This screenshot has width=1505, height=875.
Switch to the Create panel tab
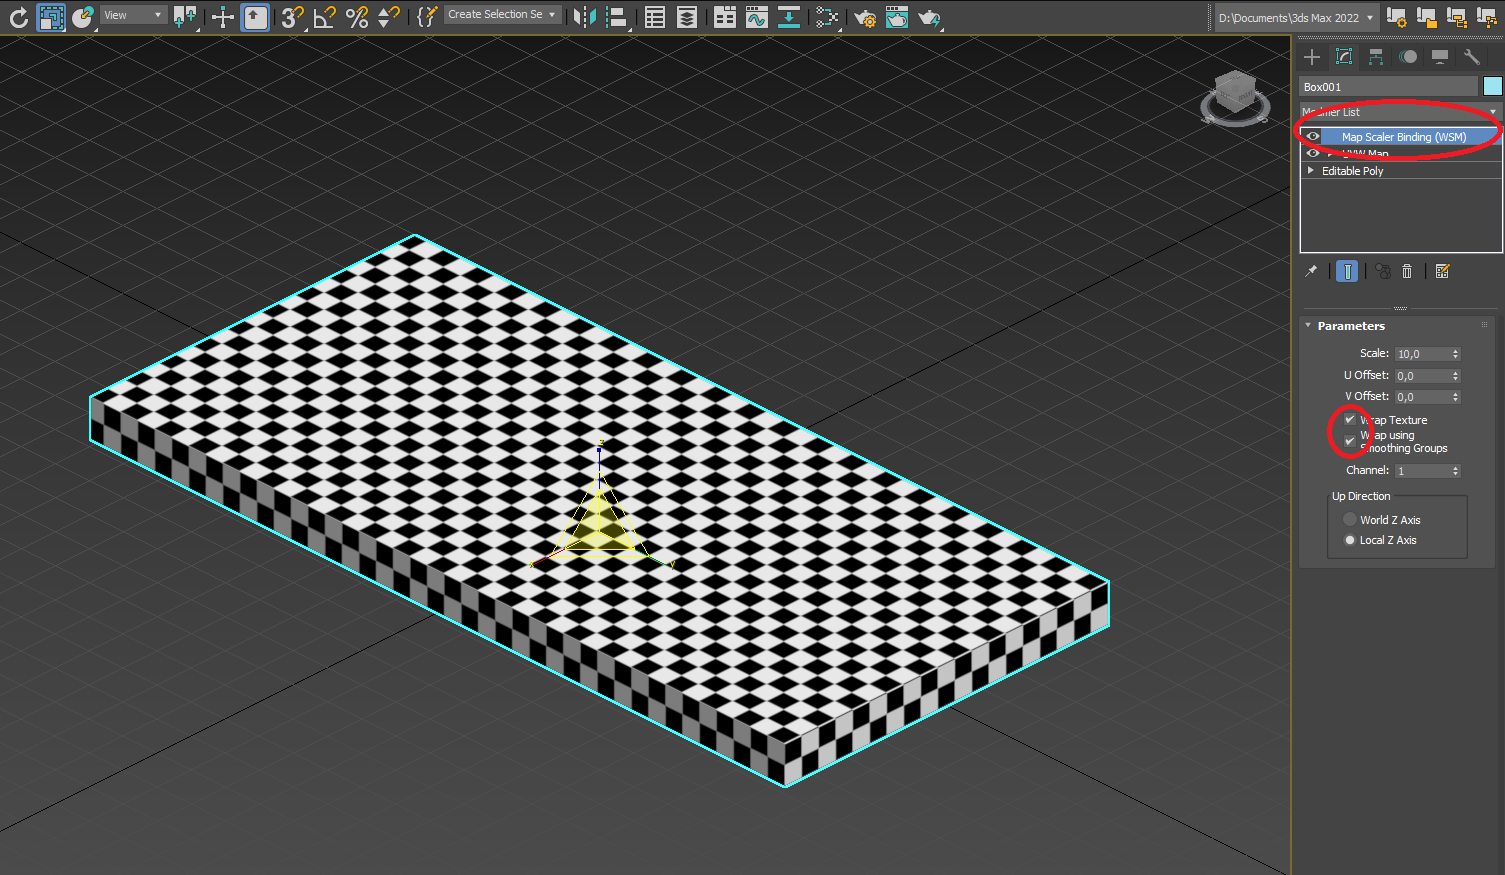[1312, 57]
